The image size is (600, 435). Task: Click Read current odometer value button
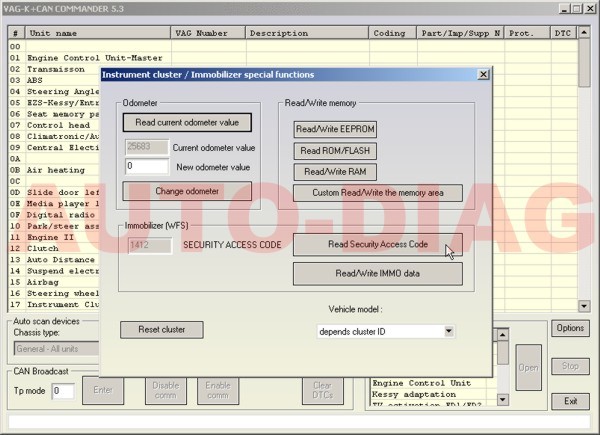point(187,122)
